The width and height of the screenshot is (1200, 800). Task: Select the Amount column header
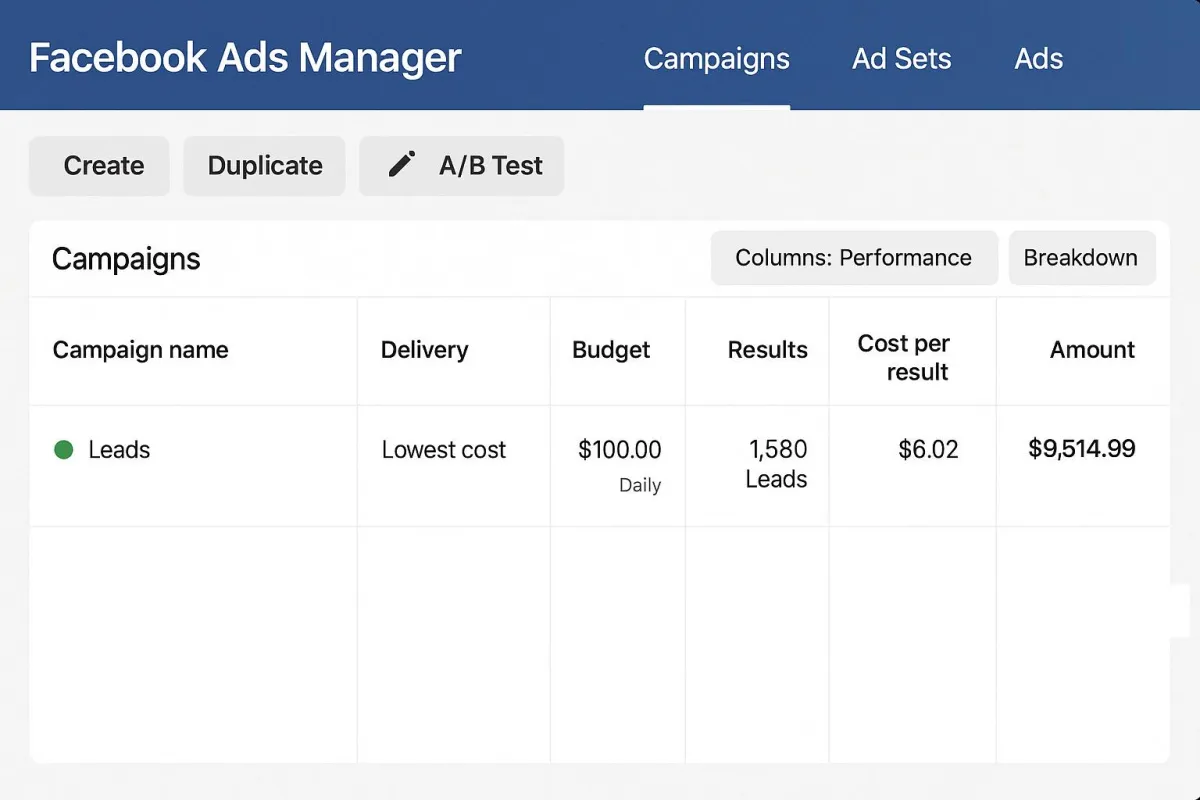[x=1093, y=350]
